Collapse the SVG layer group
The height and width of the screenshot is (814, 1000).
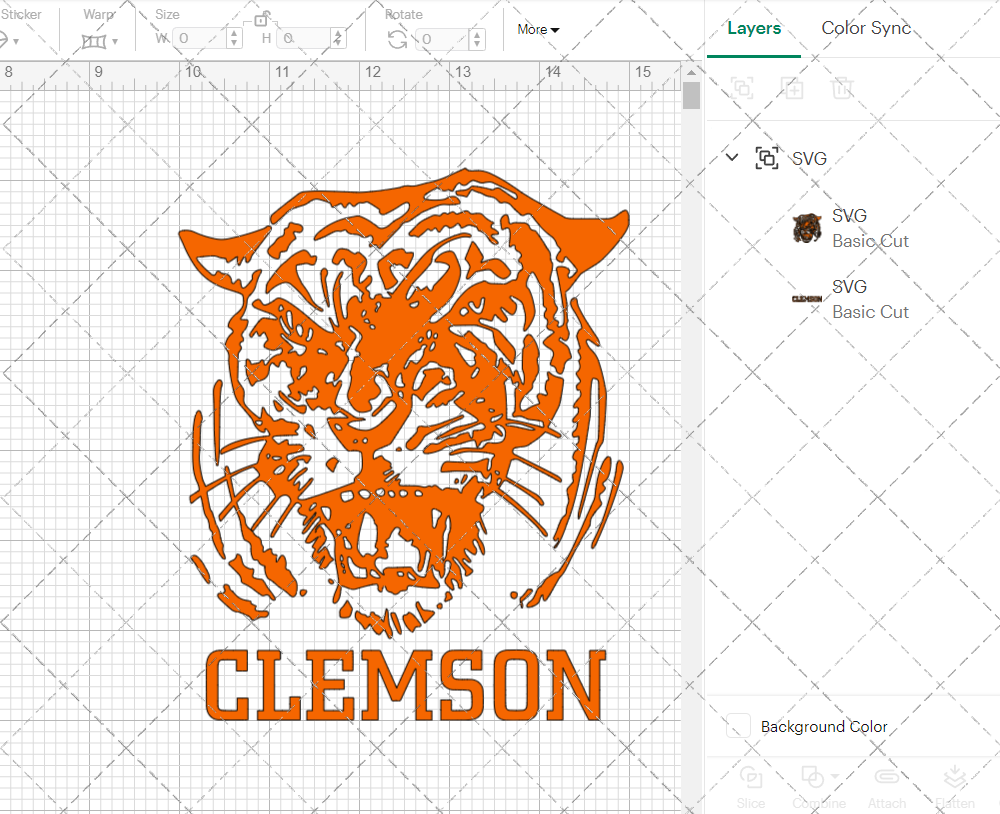(x=731, y=157)
